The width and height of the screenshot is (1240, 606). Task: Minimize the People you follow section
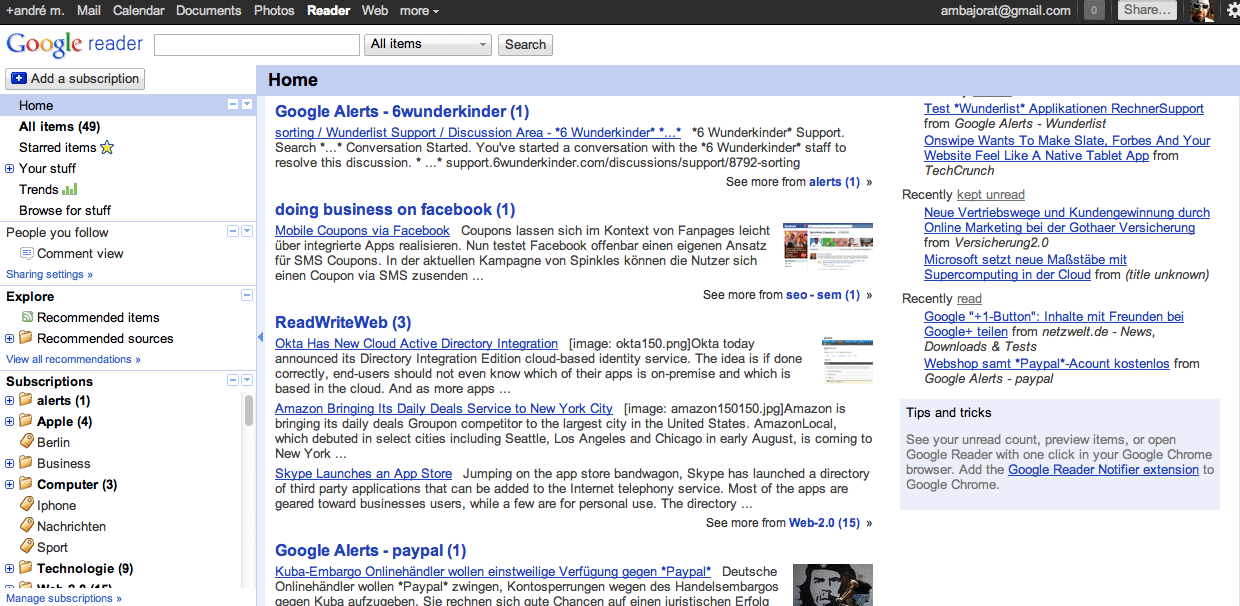point(233,231)
